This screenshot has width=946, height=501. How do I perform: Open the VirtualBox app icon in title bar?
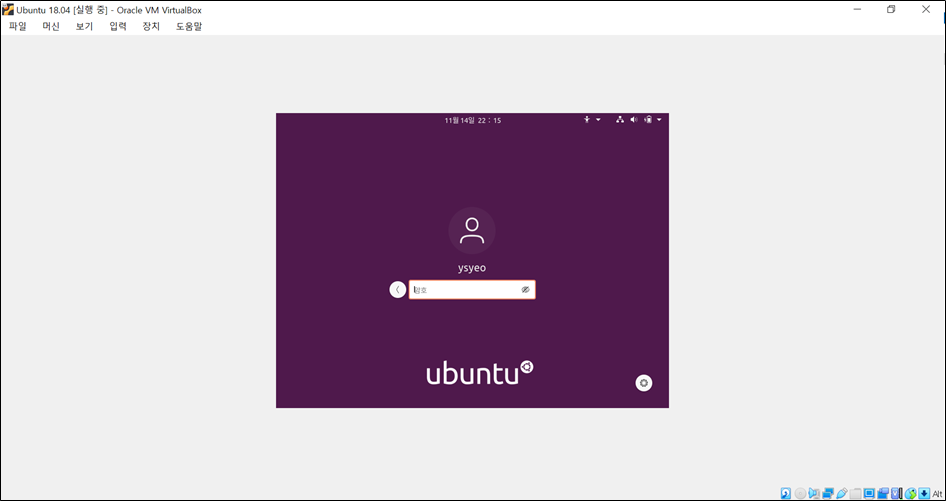tap(8, 10)
